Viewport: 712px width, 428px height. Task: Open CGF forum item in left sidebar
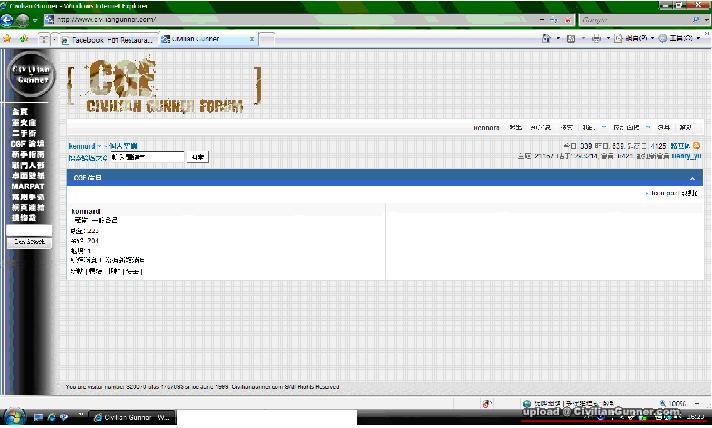pos(28,143)
